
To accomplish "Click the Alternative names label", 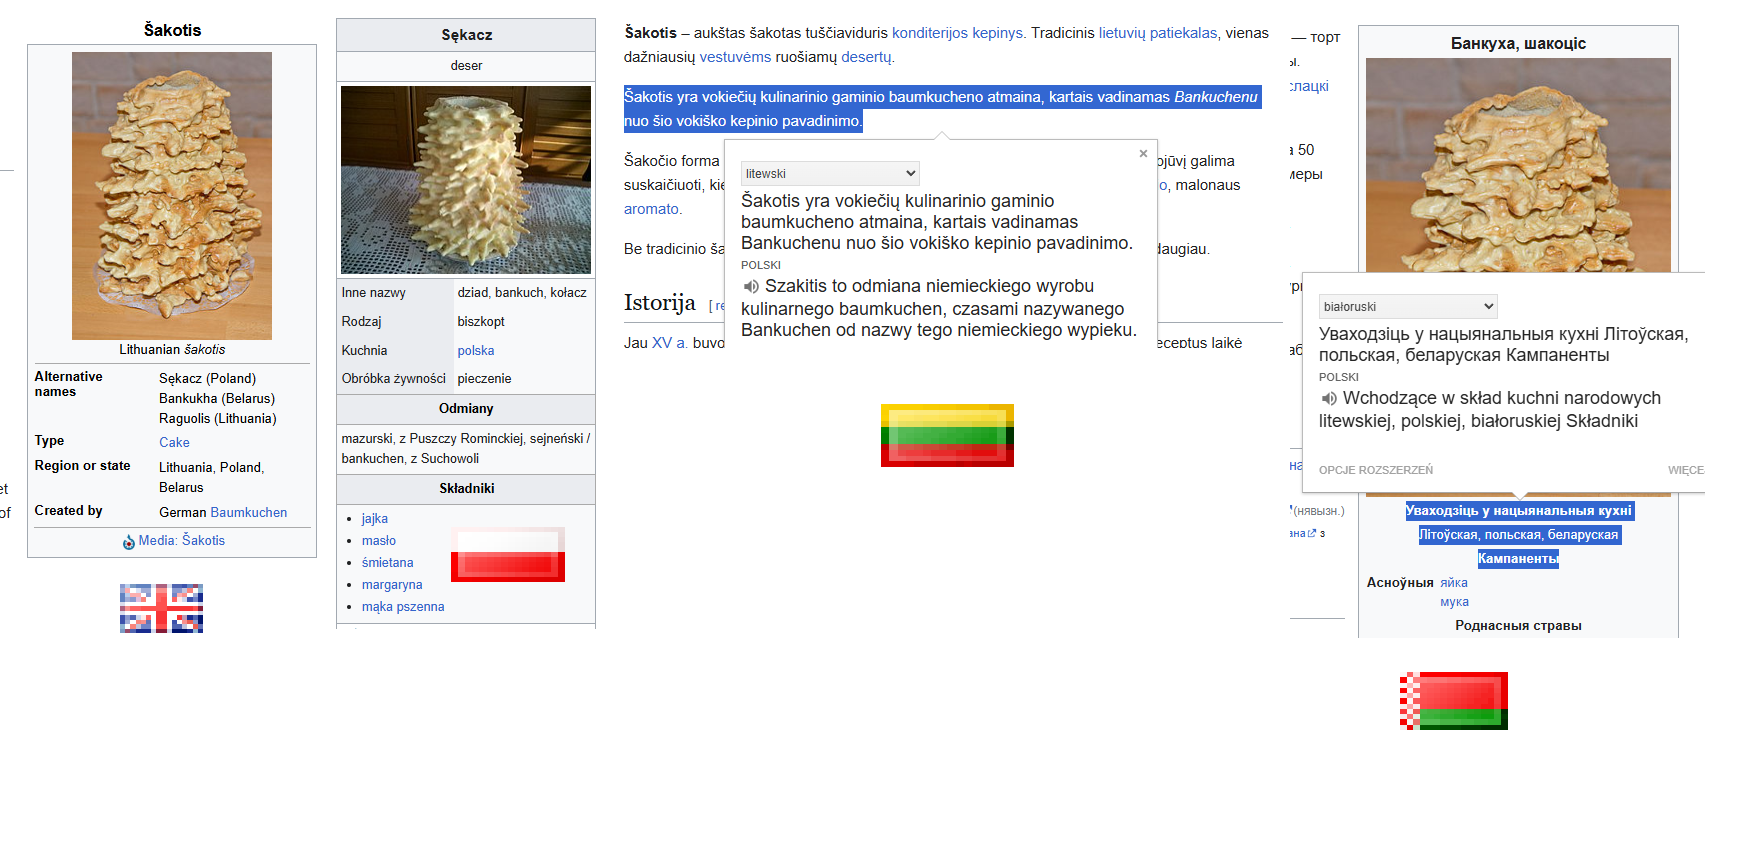I will [68, 384].
